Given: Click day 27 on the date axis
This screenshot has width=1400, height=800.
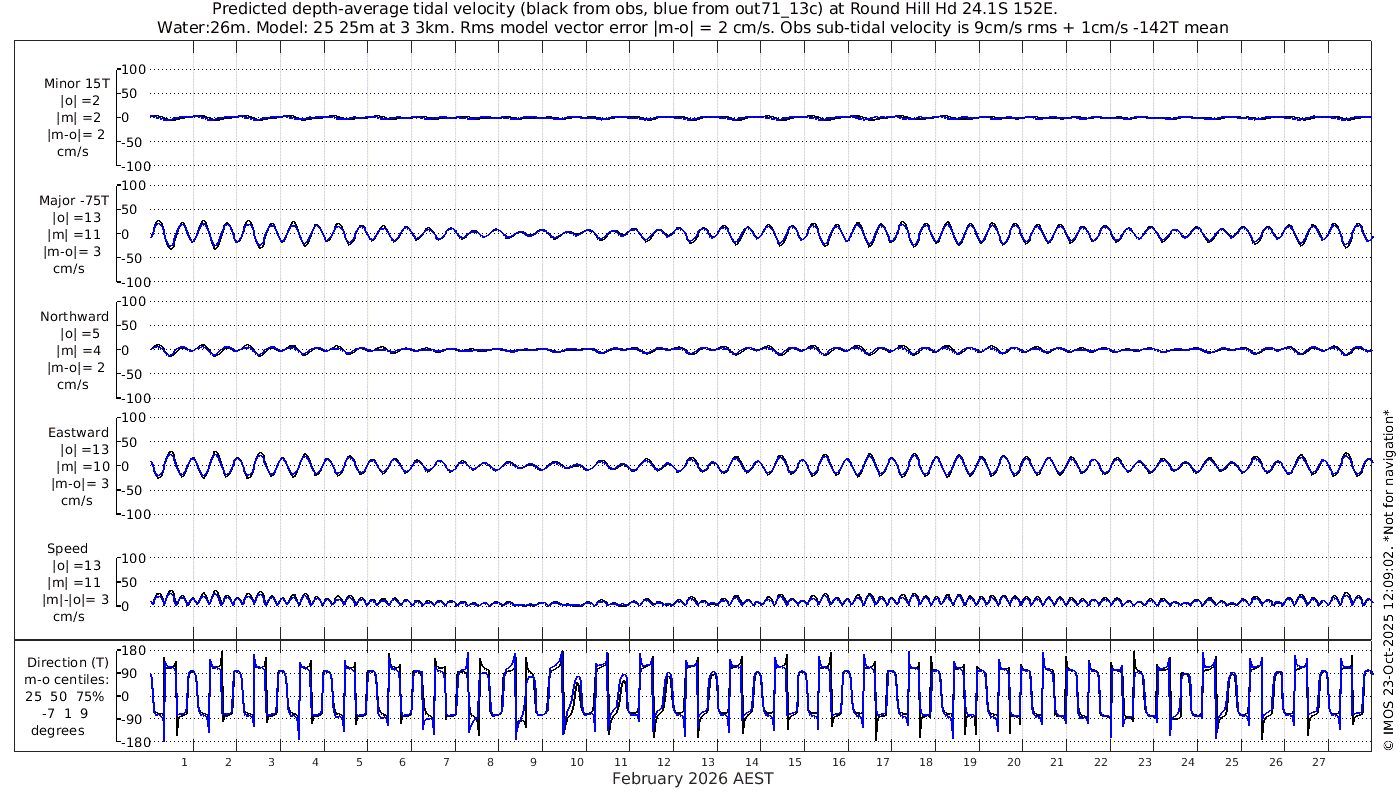Looking at the screenshot, I should coord(1318,762).
